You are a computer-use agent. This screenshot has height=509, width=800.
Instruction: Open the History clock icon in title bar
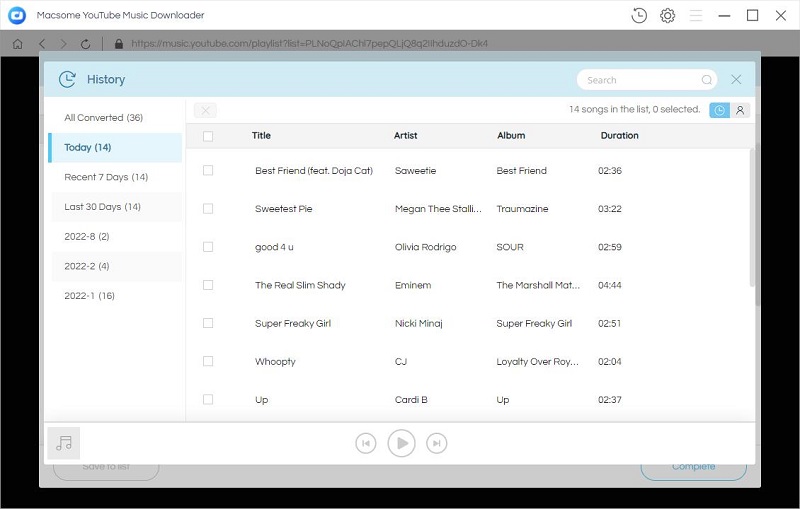(639, 15)
